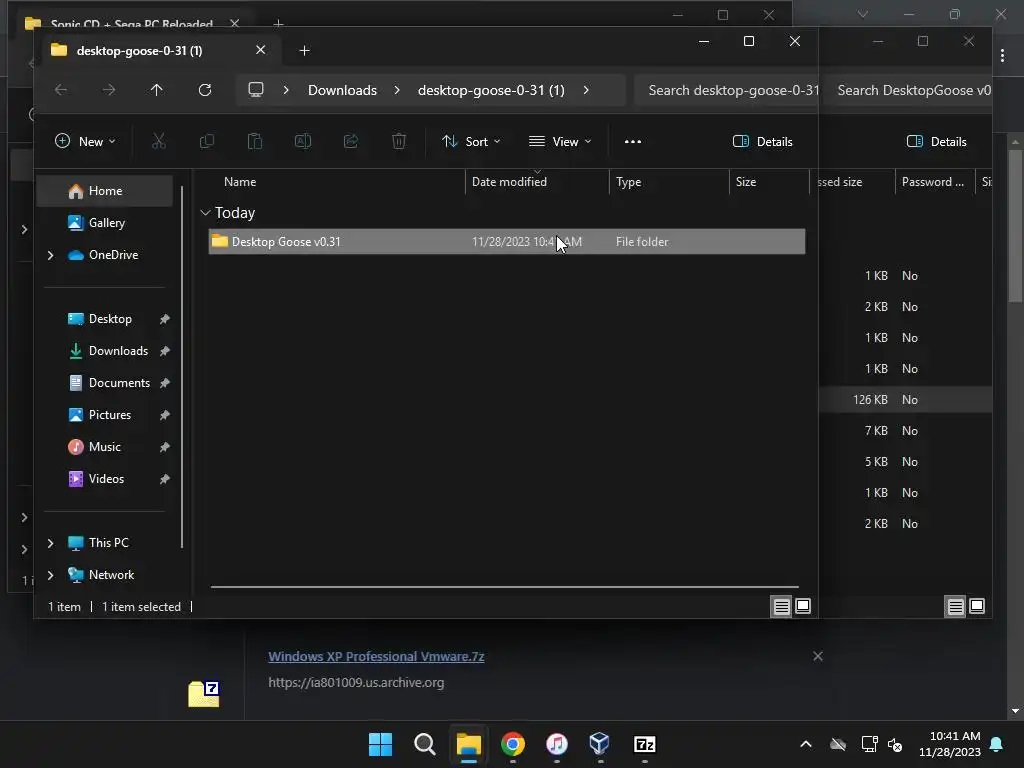
Task: Expand Network tree node
Action: (50, 575)
